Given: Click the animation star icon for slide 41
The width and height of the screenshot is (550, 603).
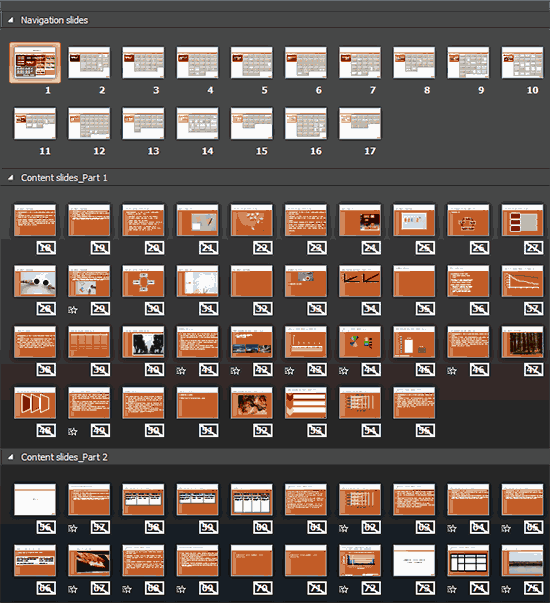Looking at the screenshot, I should click(181, 370).
